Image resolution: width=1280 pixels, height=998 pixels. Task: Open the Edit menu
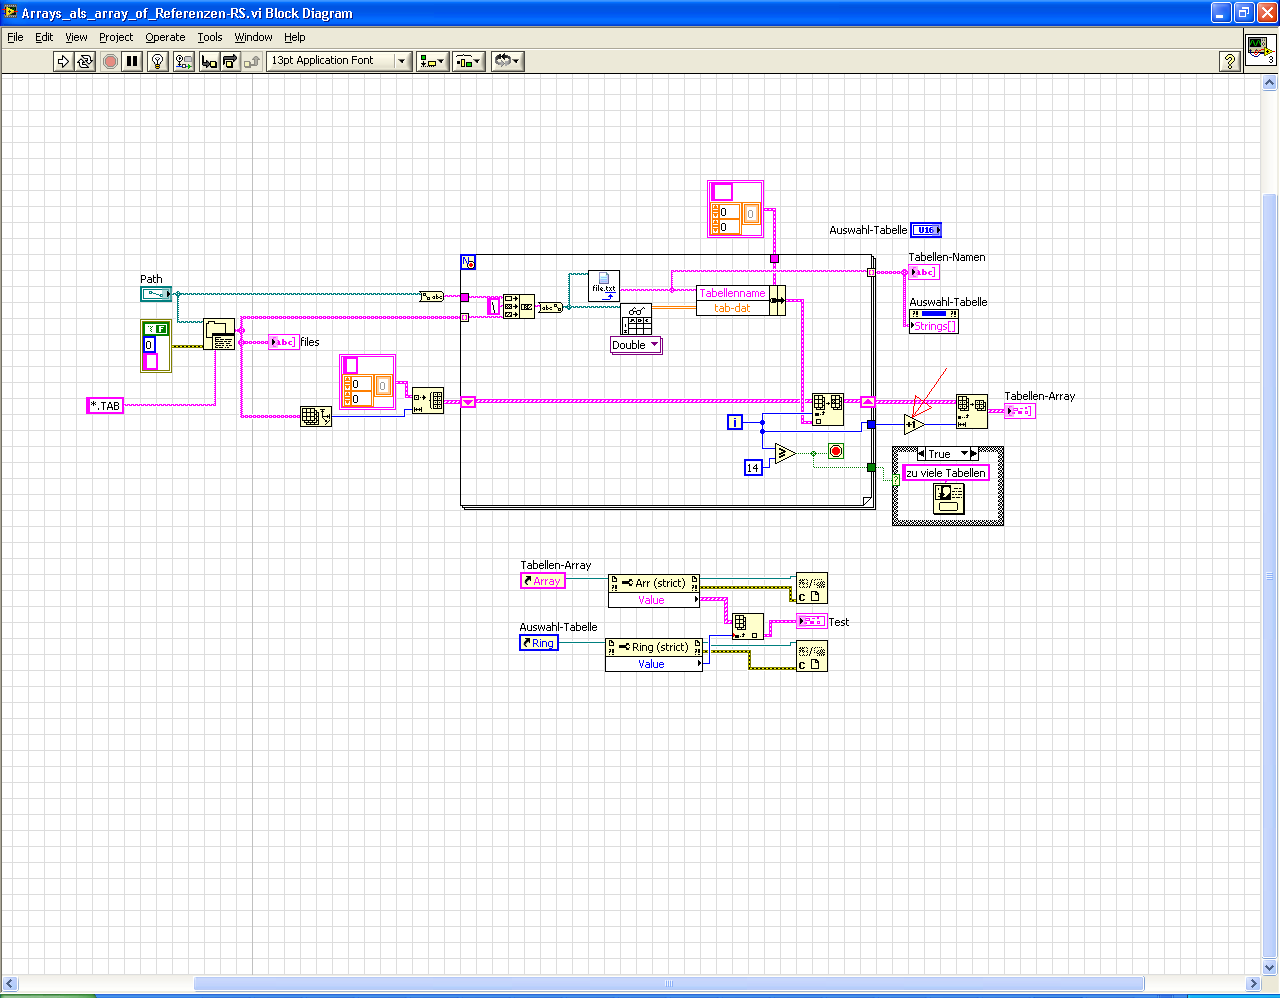click(x=44, y=37)
